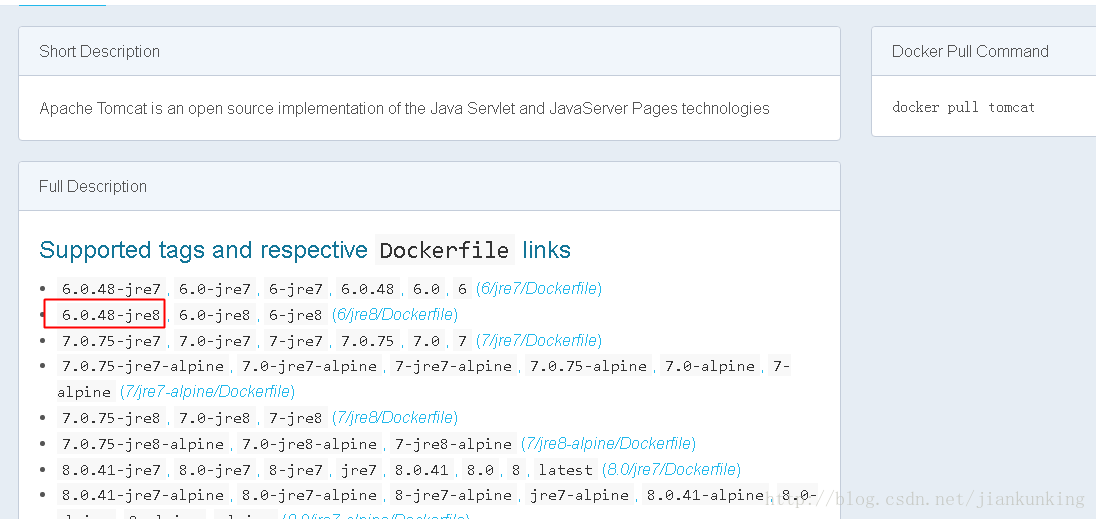
Task: Select the 7-jre8-alpine tag
Action: pyautogui.click(x=454, y=444)
